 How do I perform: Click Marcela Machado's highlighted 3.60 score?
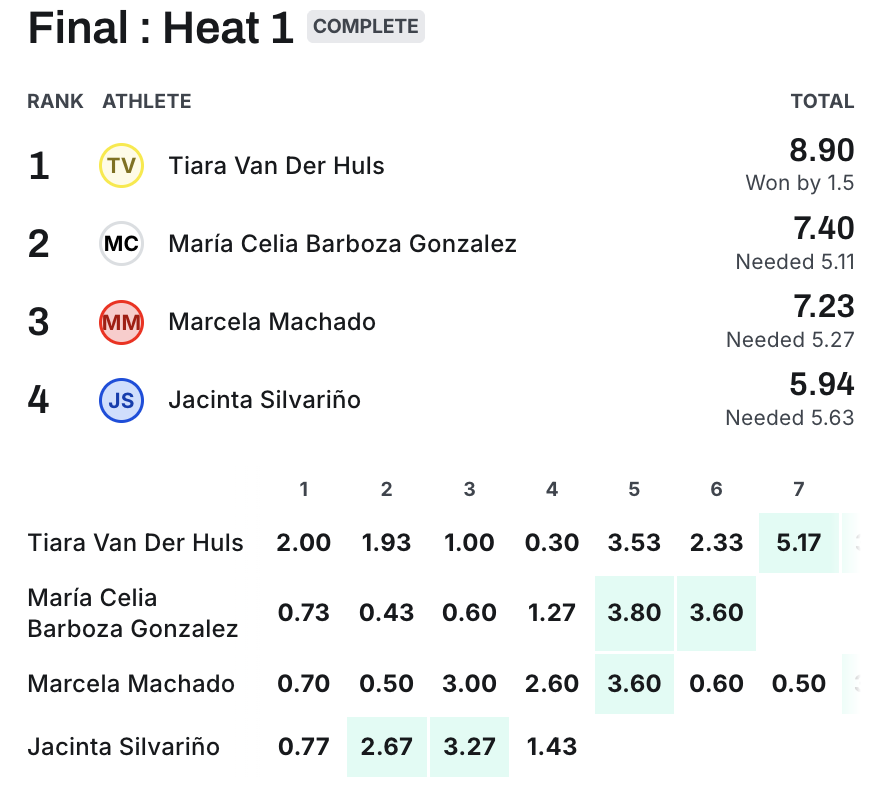pyautogui.click(x=634, y=684)
